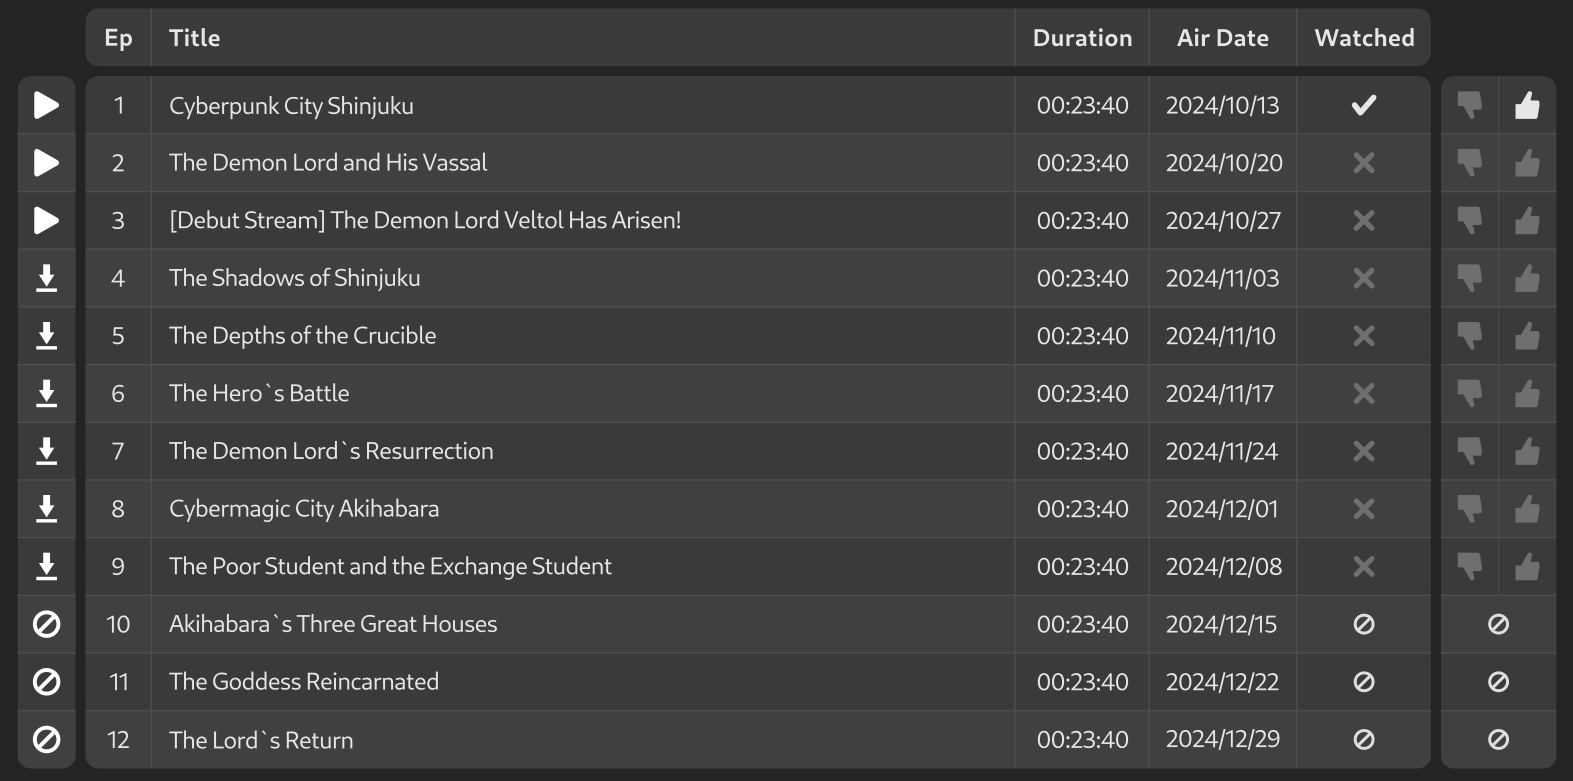Download episode 4 The Shadows of Shinjuku
The height and width of the screenshot is (781, 1573).
(46, 278)
